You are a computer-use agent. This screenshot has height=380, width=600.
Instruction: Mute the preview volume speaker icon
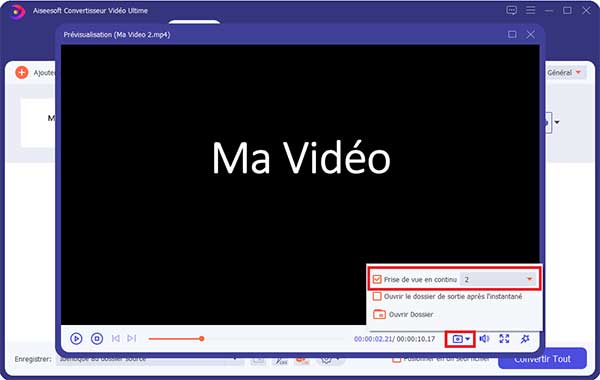point(484,339)
